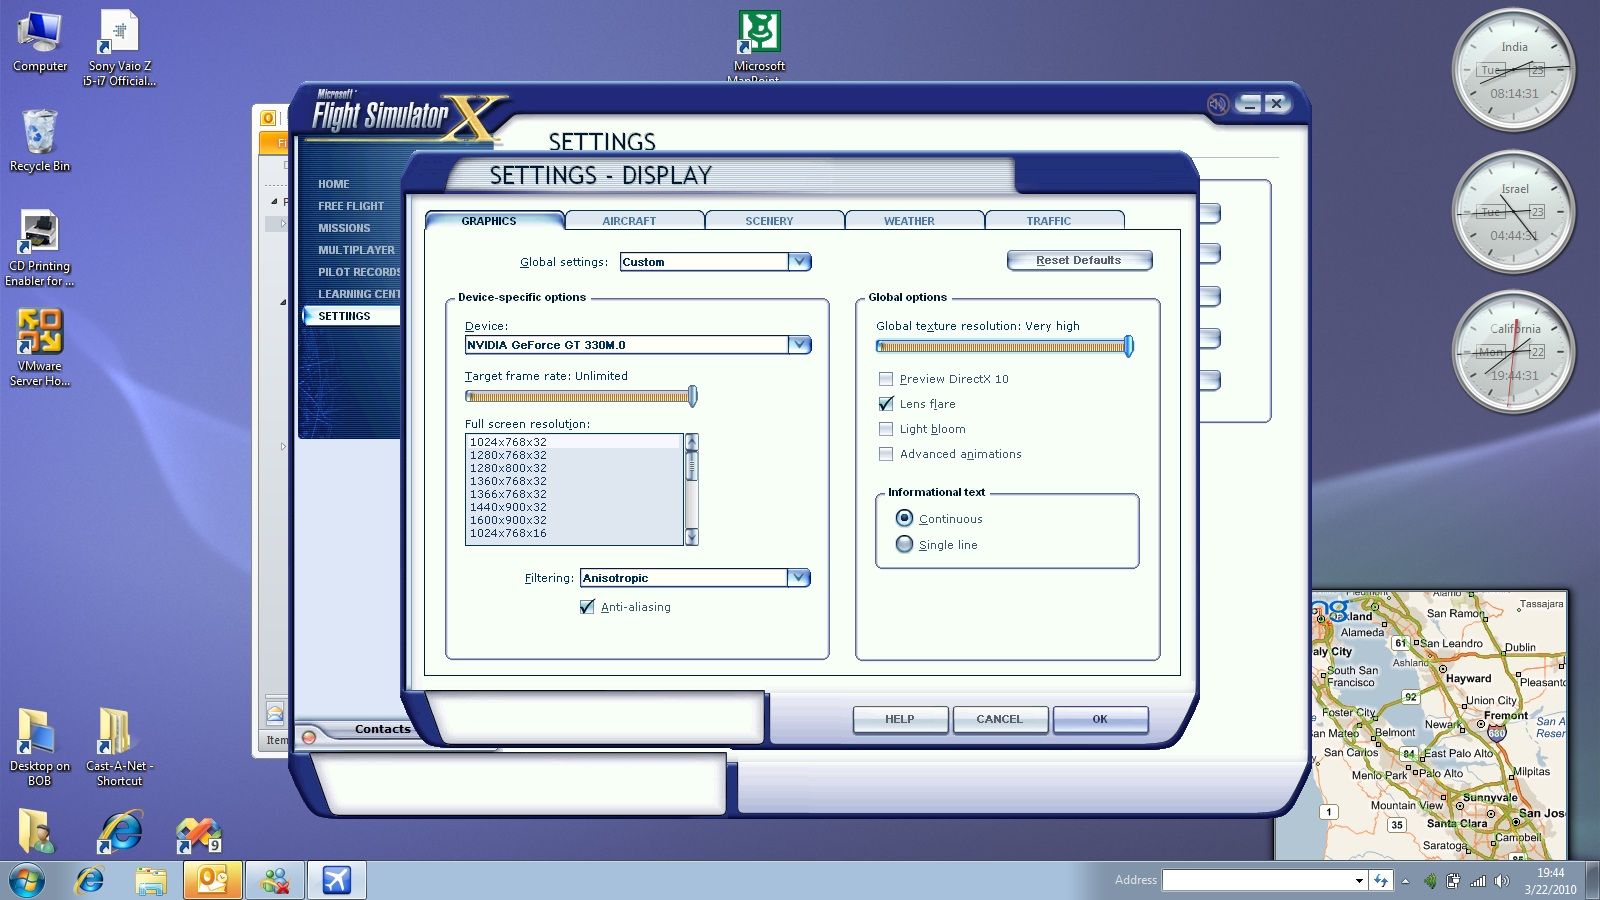The height and width of the screenshot is (900, 1600).
Task: Switch to the GRAPHICS tab
Action: tap(489, 221)
